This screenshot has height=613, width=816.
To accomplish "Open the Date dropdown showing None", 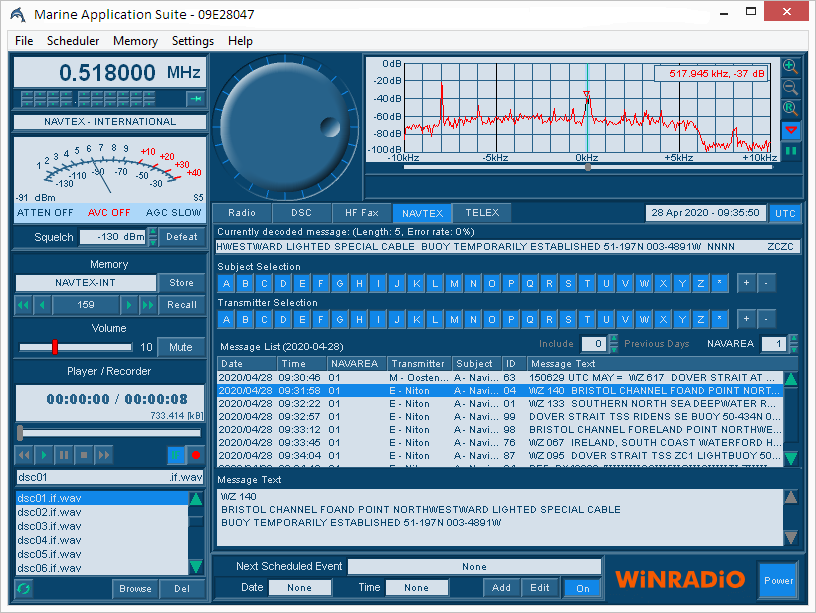I will (x=299, y=588).
